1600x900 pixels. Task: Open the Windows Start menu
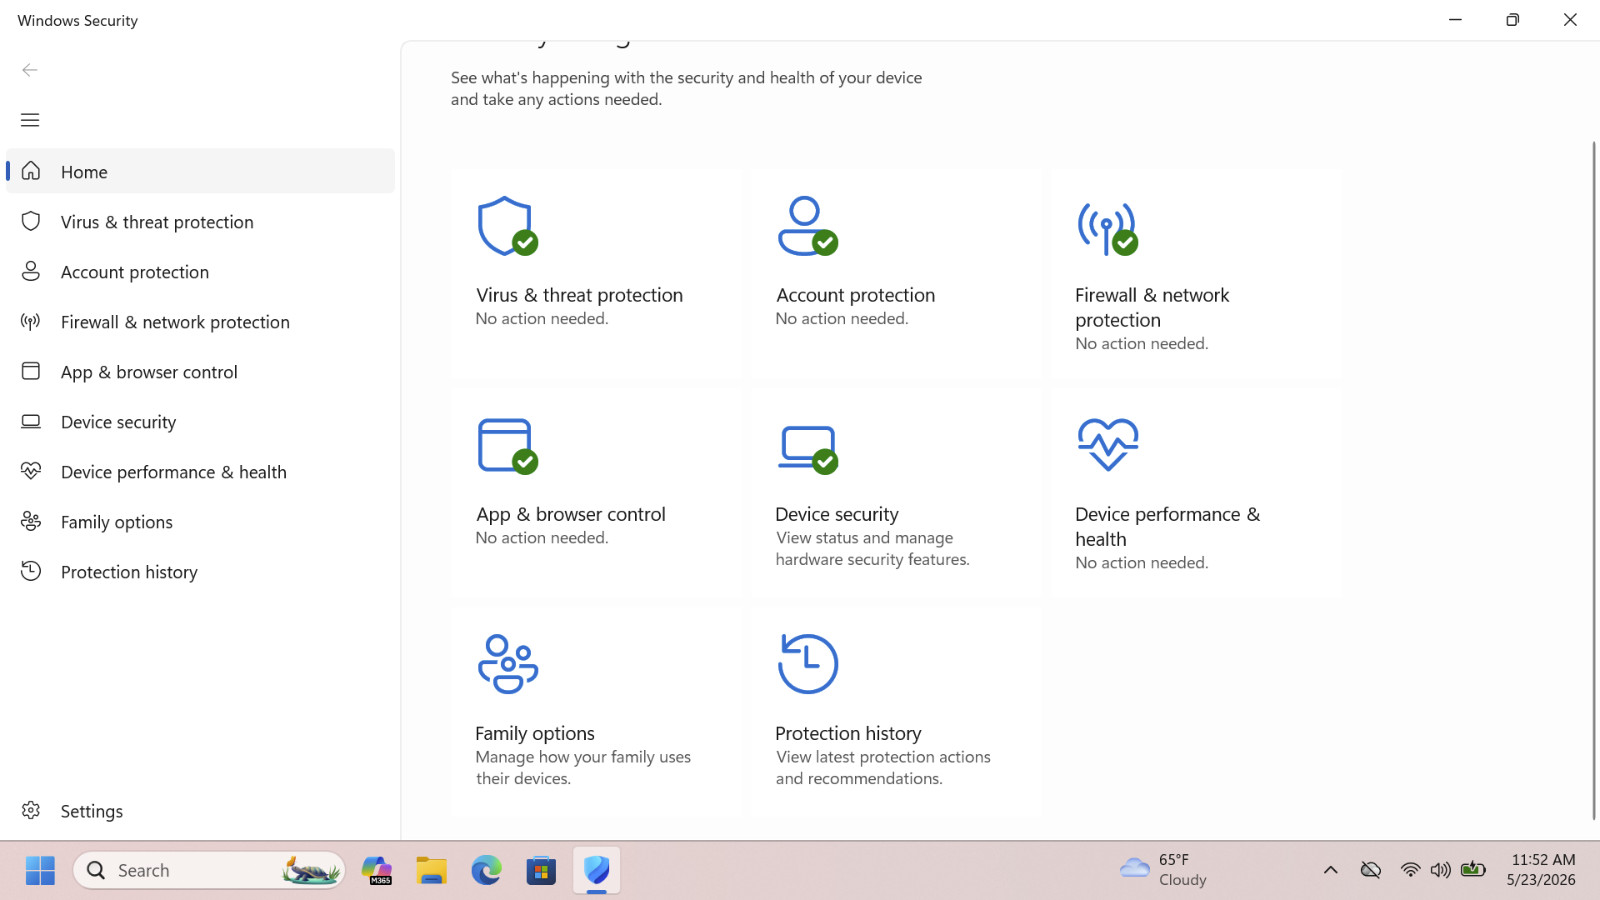pyautogui.click(x=40, y=870)
